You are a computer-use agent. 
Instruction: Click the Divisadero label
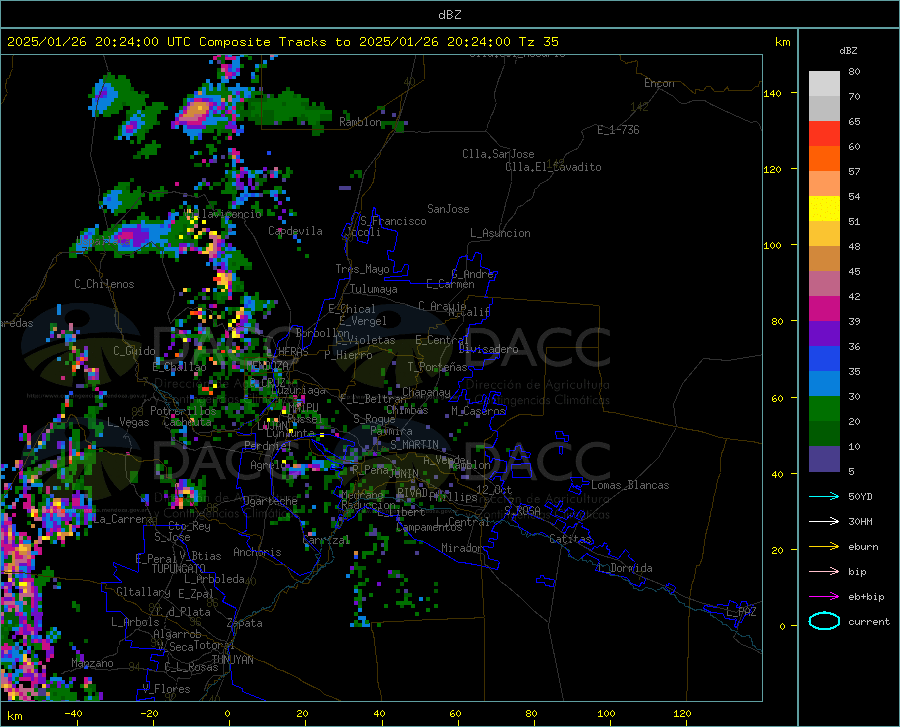pos(488,349)
